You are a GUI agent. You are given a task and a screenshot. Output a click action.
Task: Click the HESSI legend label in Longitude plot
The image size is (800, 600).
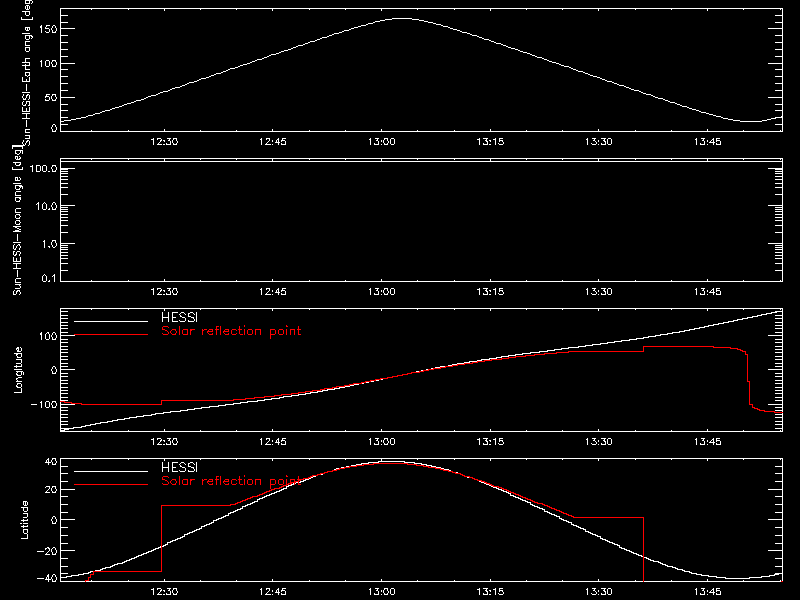(179, 317)
